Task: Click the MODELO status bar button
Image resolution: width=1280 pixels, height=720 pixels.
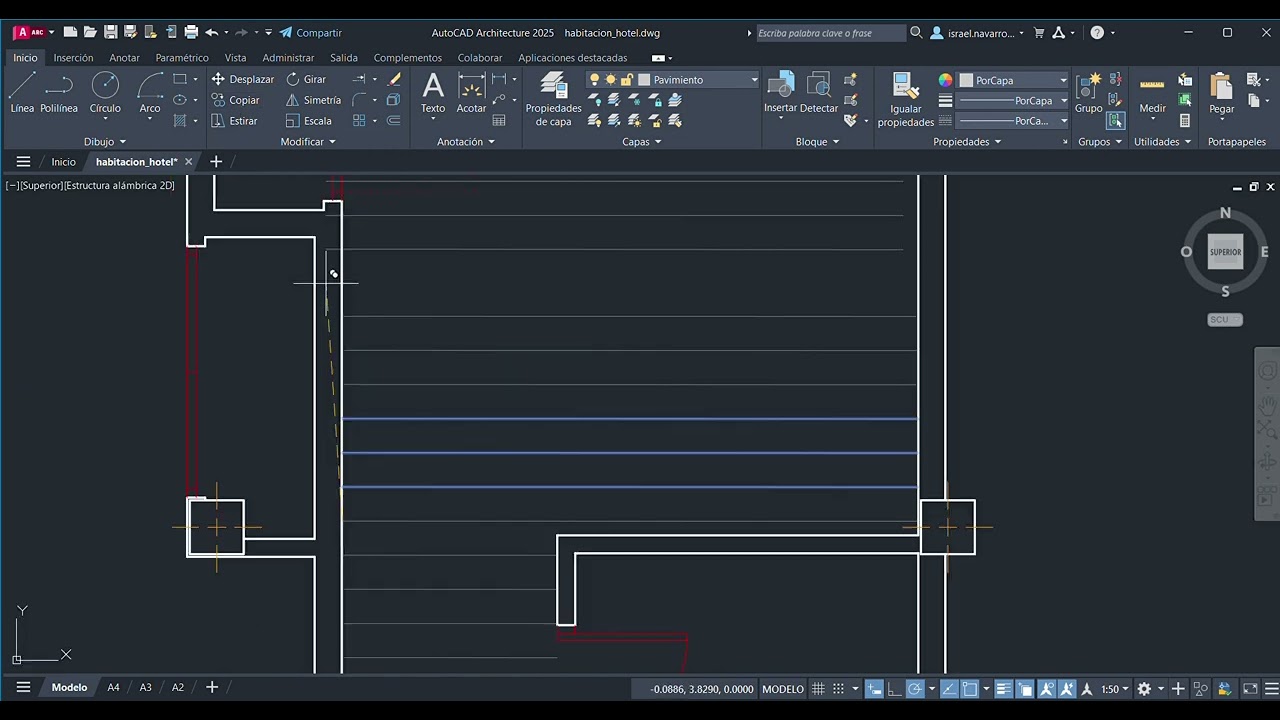Action: (783, 689)
